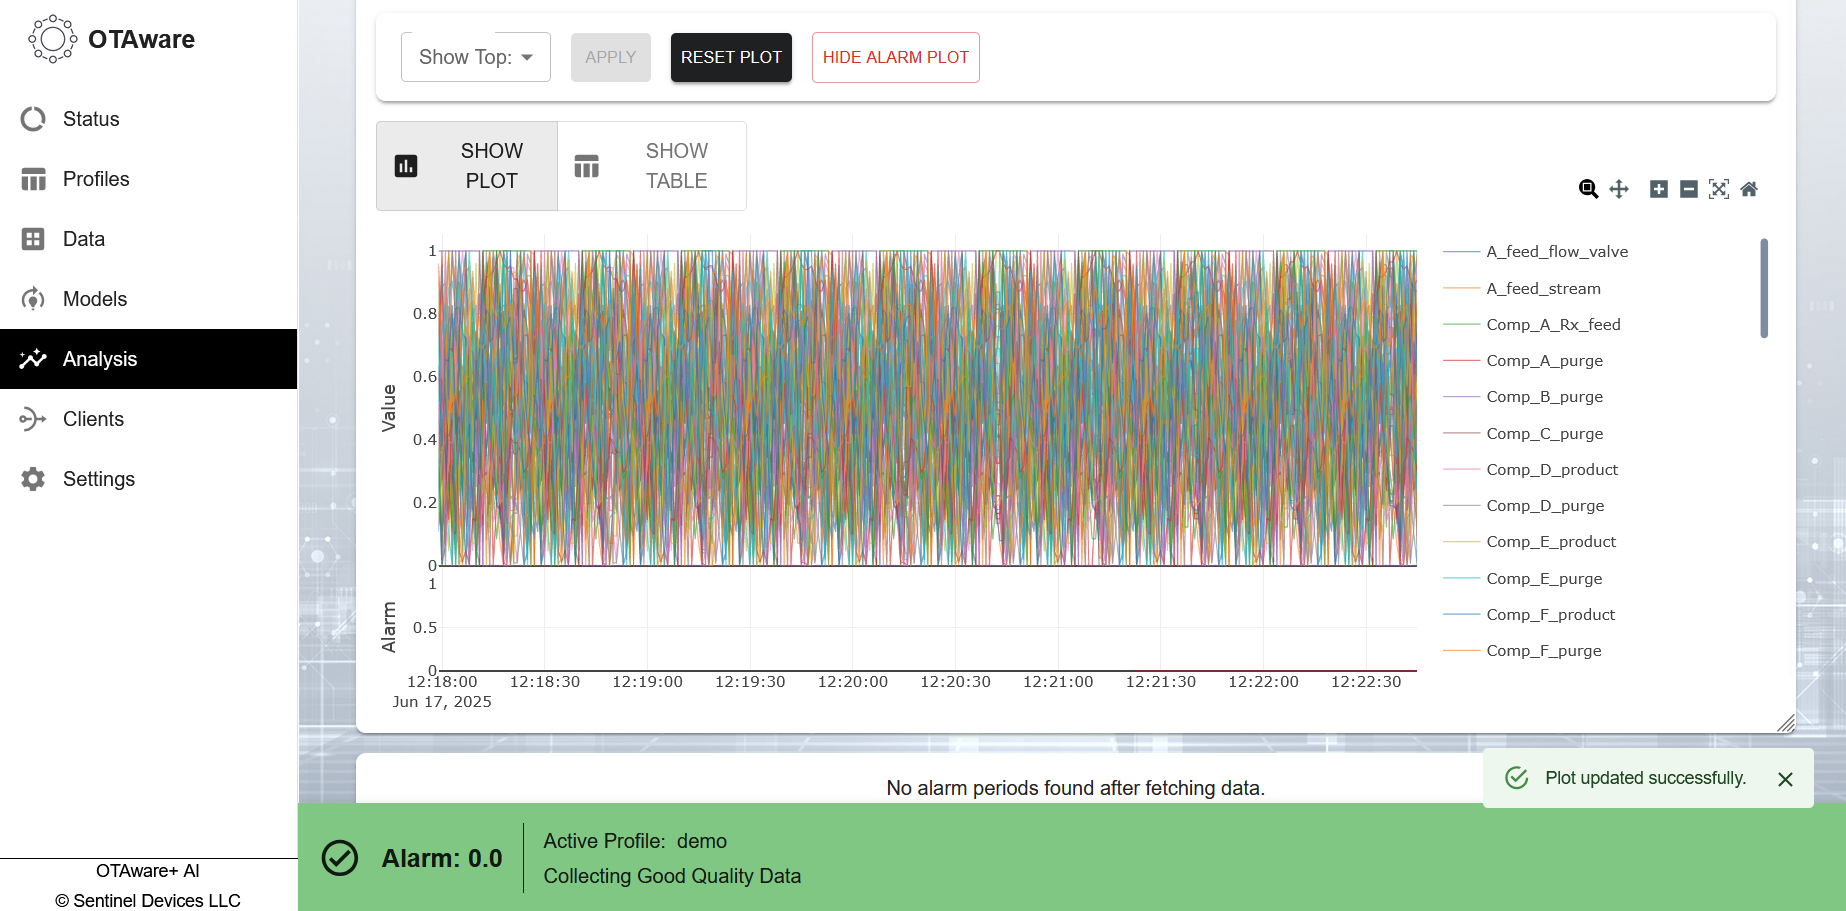Reset plot axes with home icon
The image size is (1846, 911).
pyautogui.click(x=1749, y=189)
